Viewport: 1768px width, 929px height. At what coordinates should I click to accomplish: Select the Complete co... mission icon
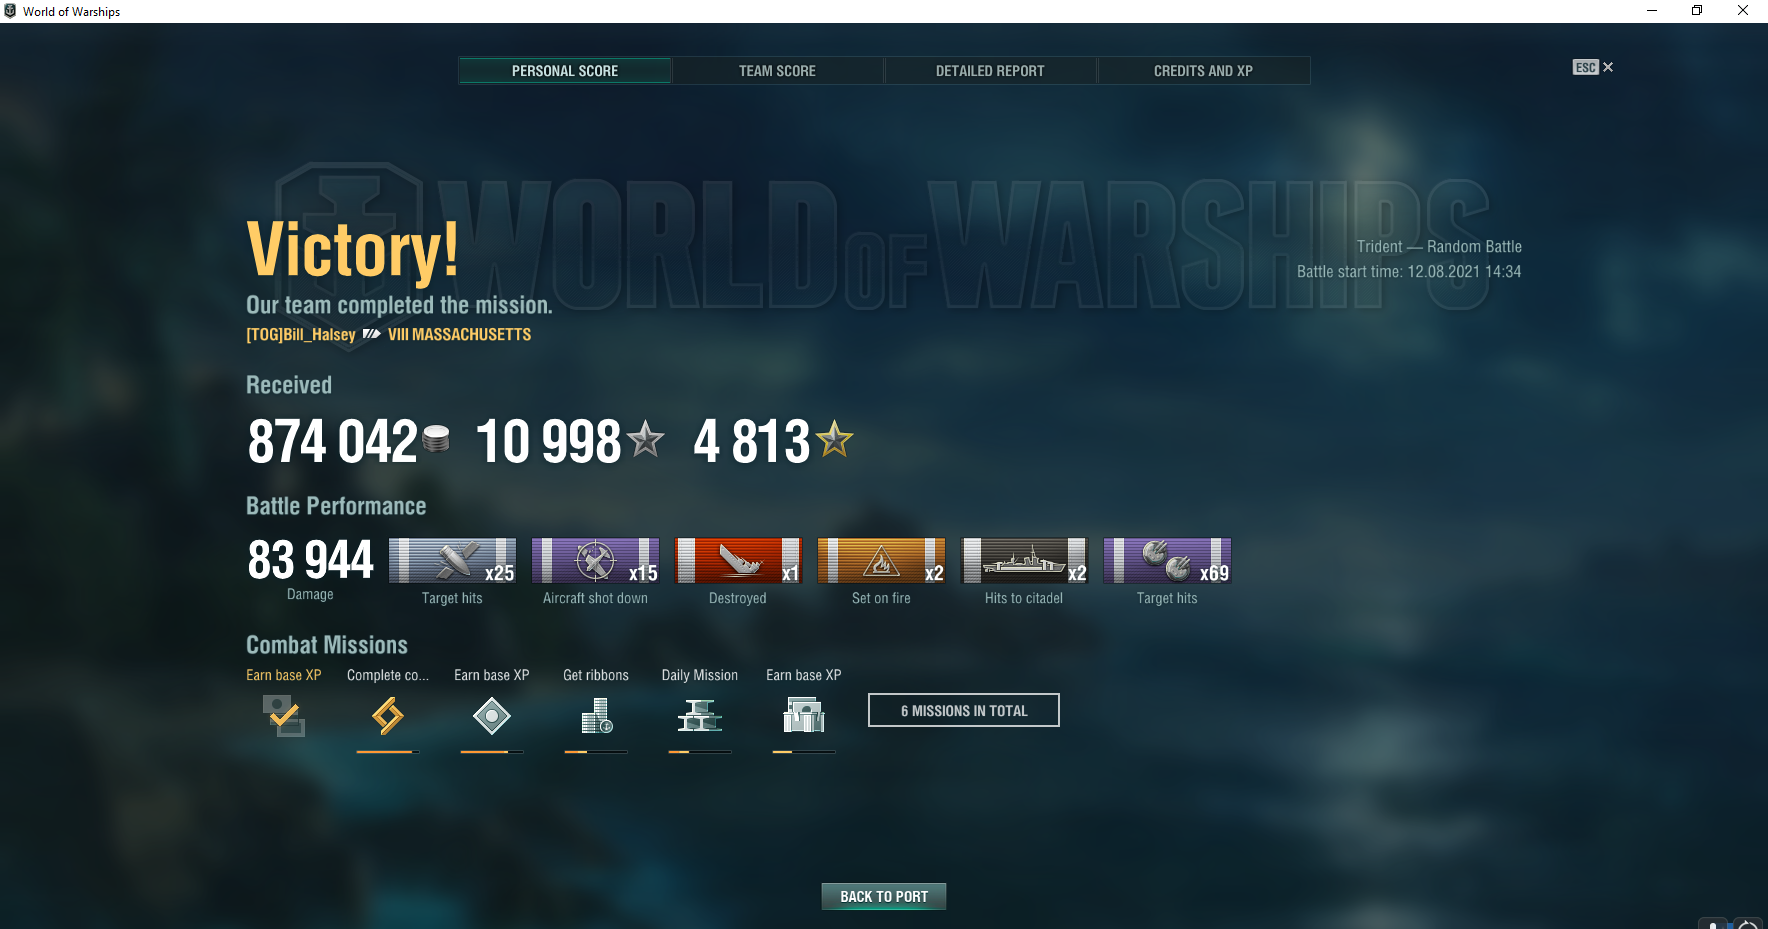[x=388, y=716]
